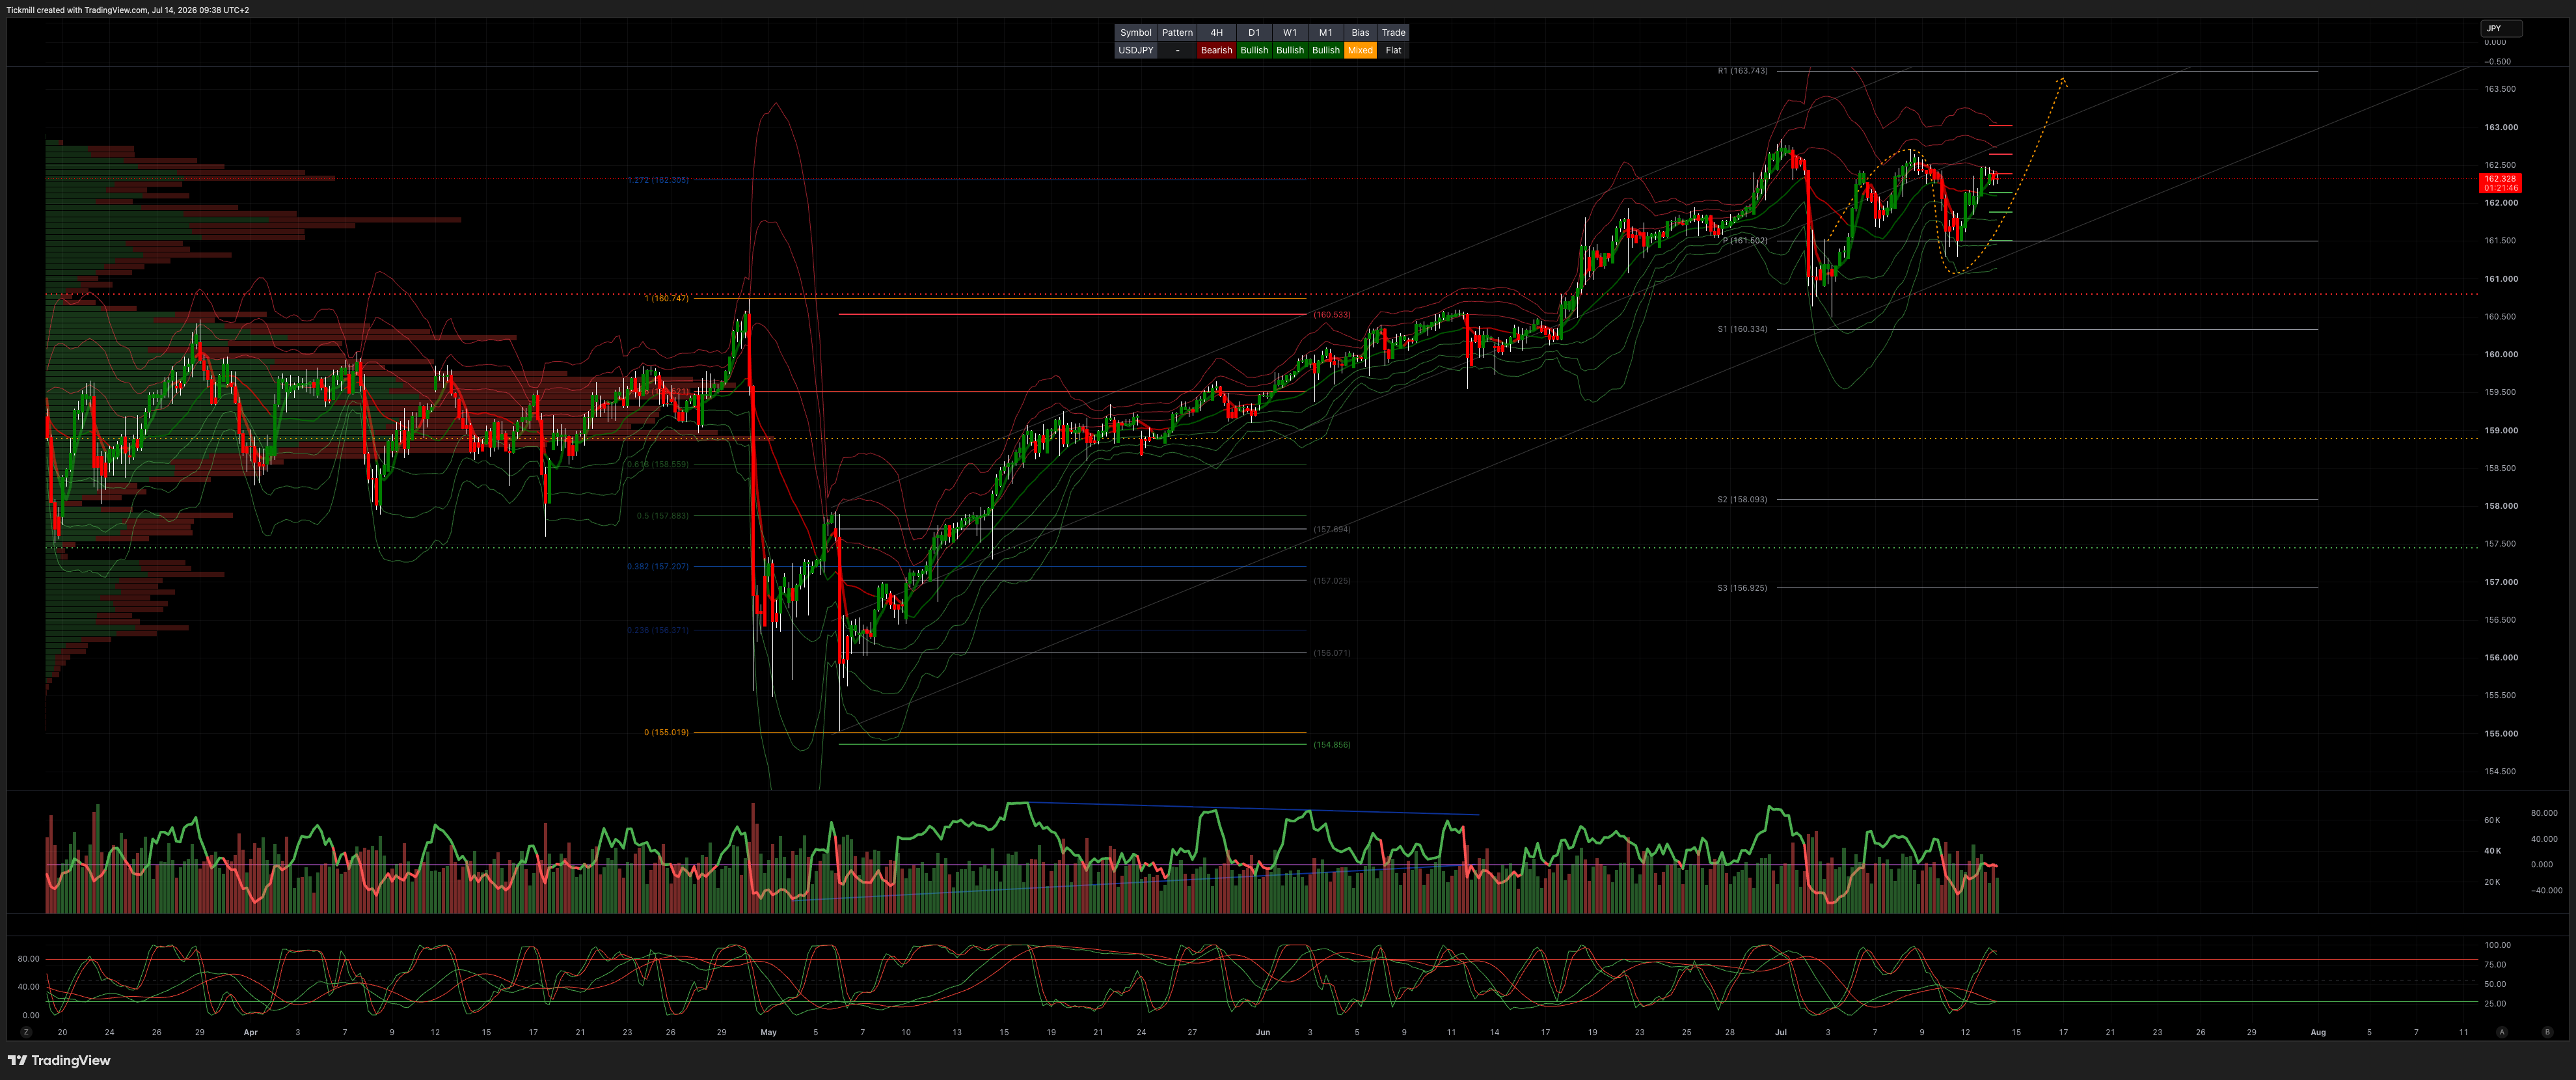
Task: Click the P (161.502) pivot label
Action: coord(1745,241)
